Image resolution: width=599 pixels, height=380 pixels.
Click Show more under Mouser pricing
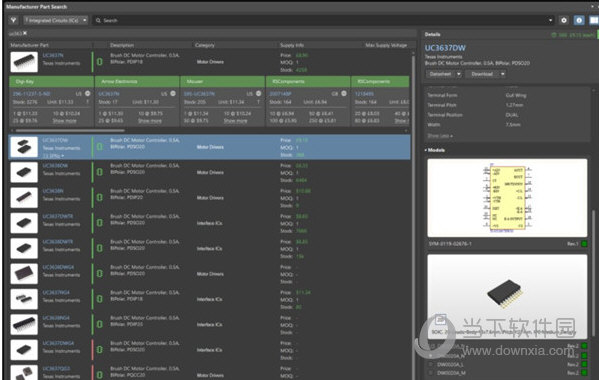coord(235,121)
